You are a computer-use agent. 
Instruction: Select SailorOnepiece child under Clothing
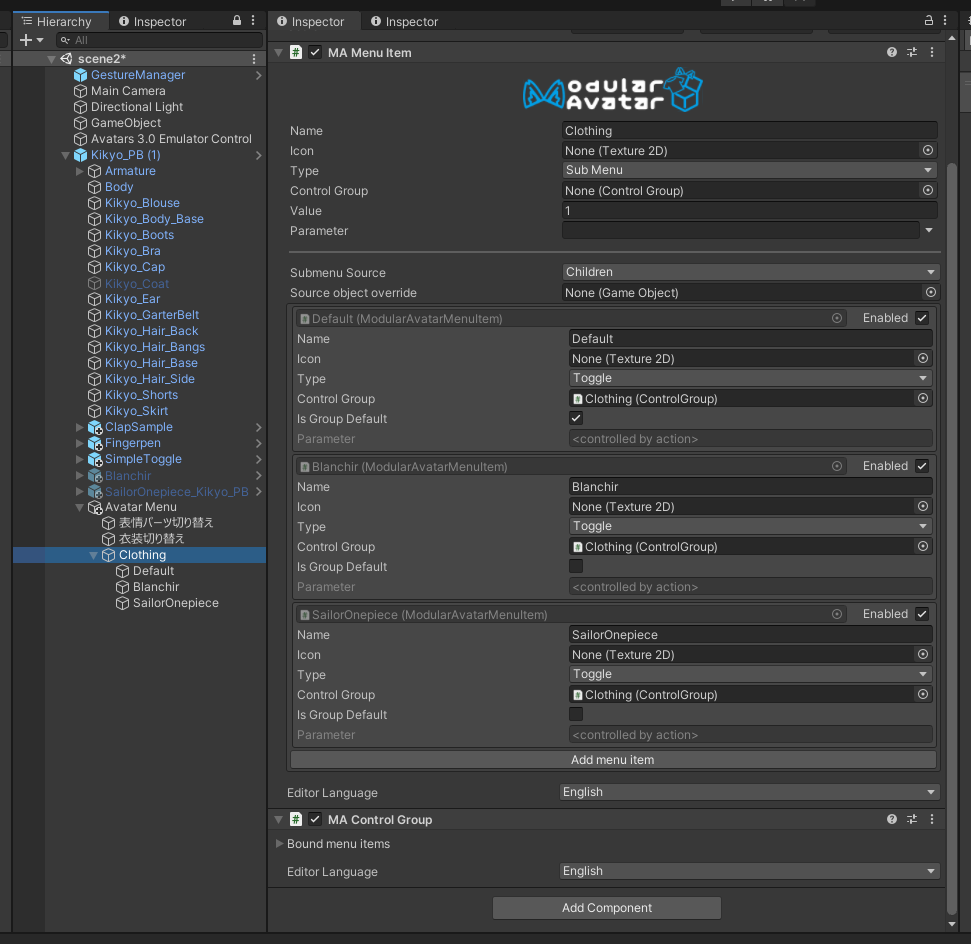(x=175, y=603)
